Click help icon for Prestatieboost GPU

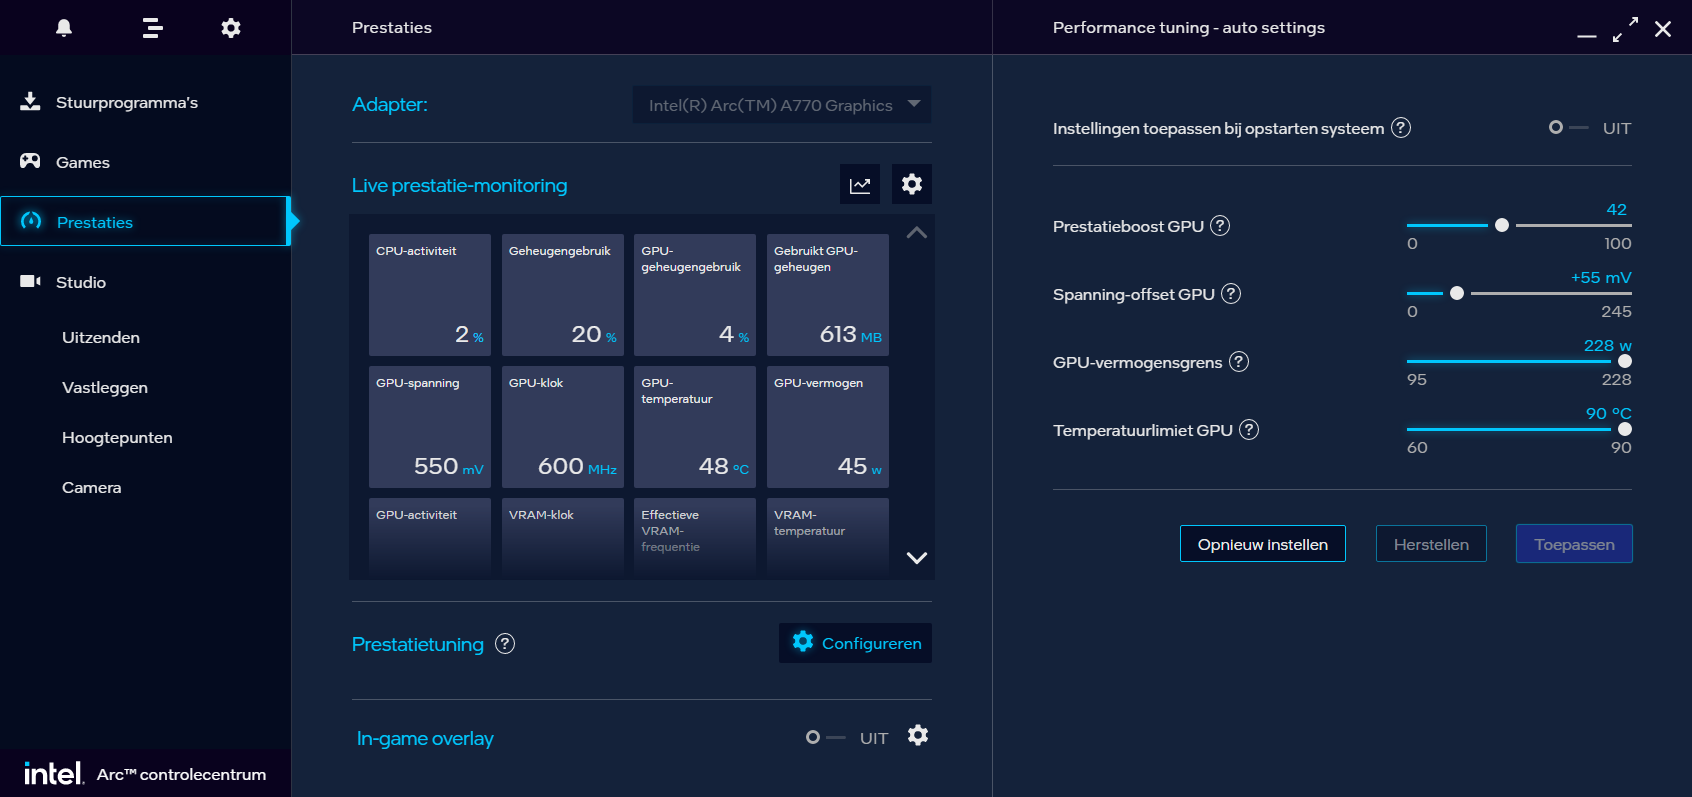pos(1220,226)
